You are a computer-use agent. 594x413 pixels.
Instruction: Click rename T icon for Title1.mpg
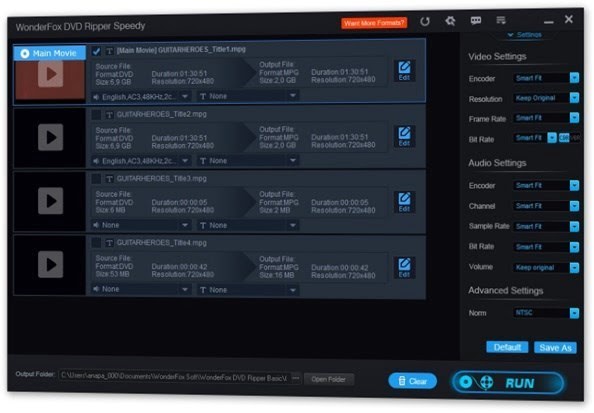pyautogui.click(x=109, y=51)
